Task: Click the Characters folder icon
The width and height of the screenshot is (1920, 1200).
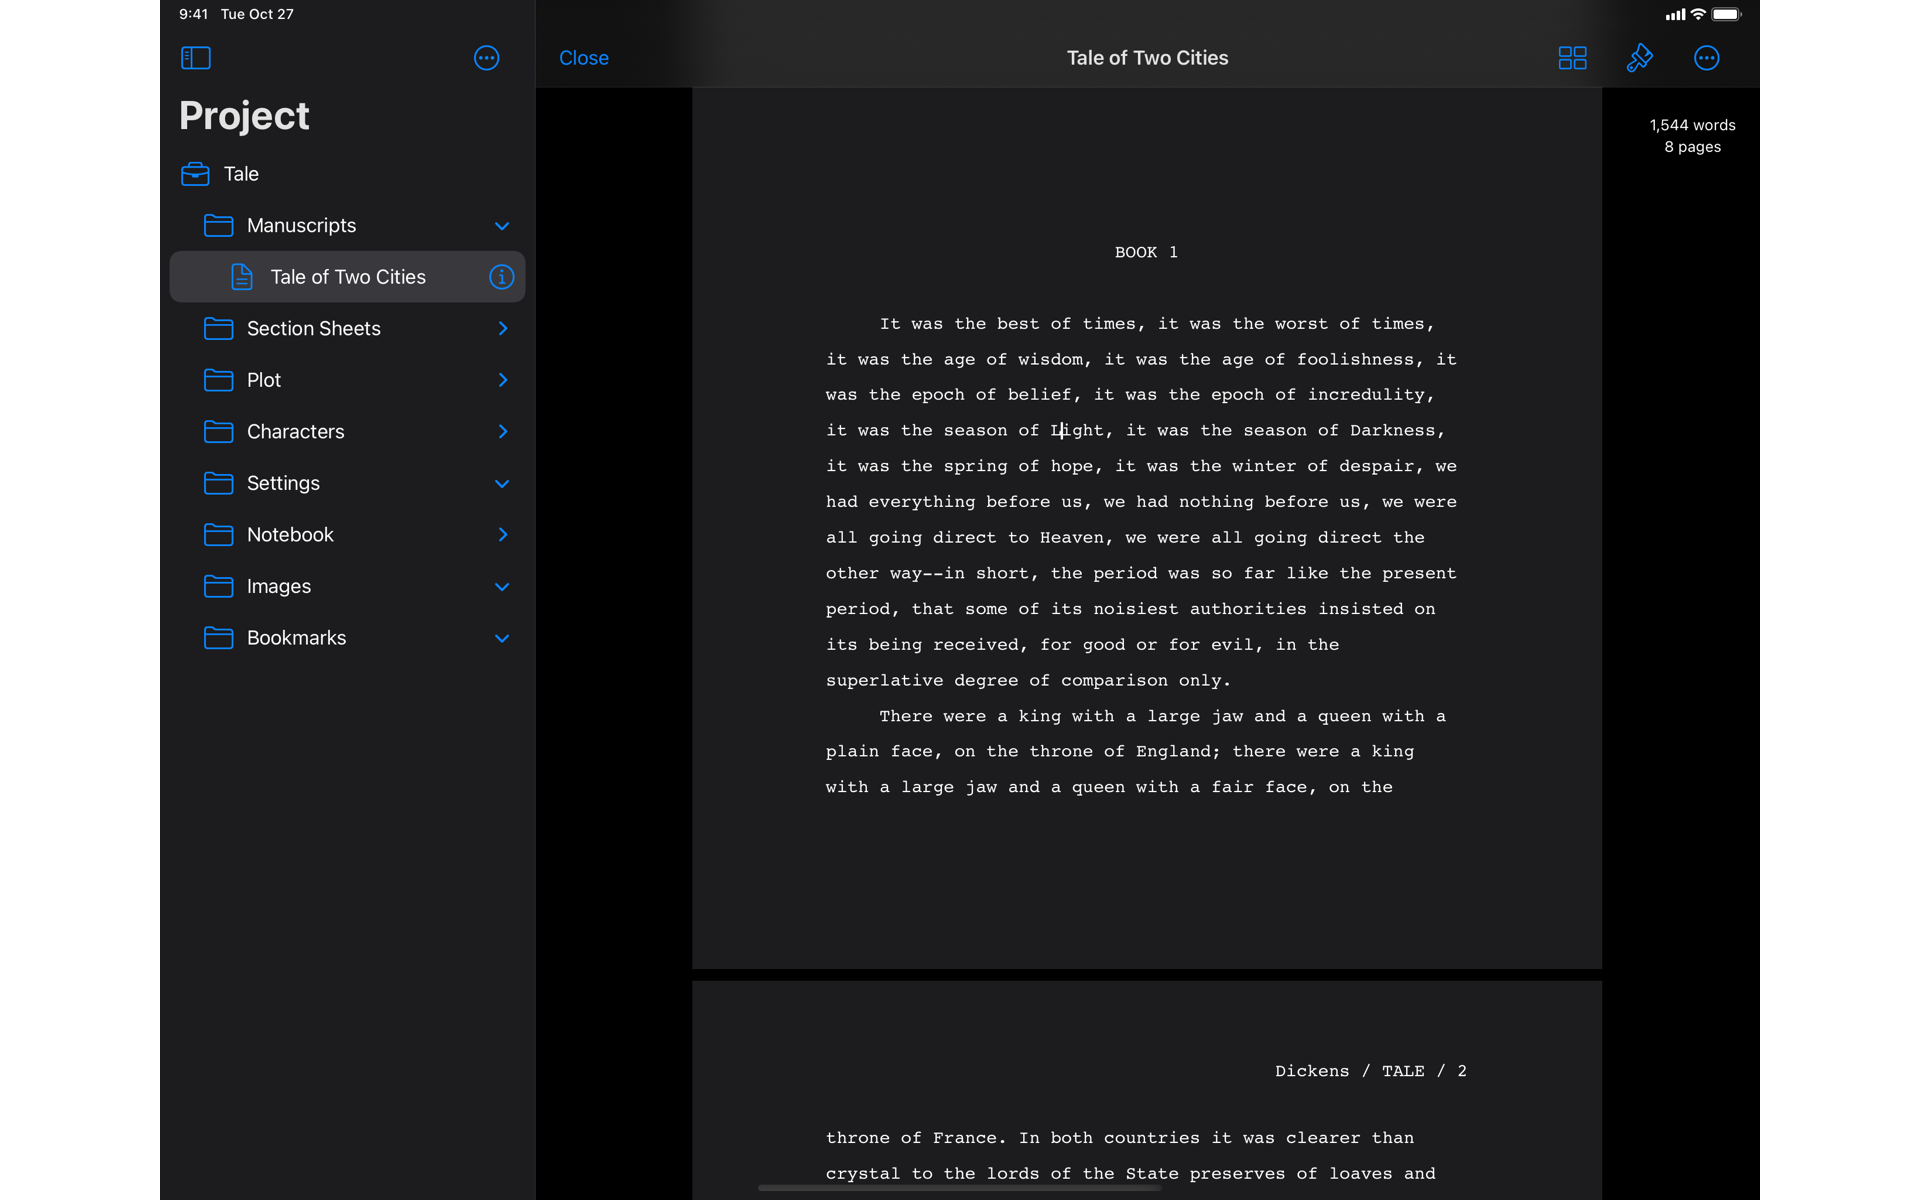Action: pyautogui.click(x=218, y=432)
